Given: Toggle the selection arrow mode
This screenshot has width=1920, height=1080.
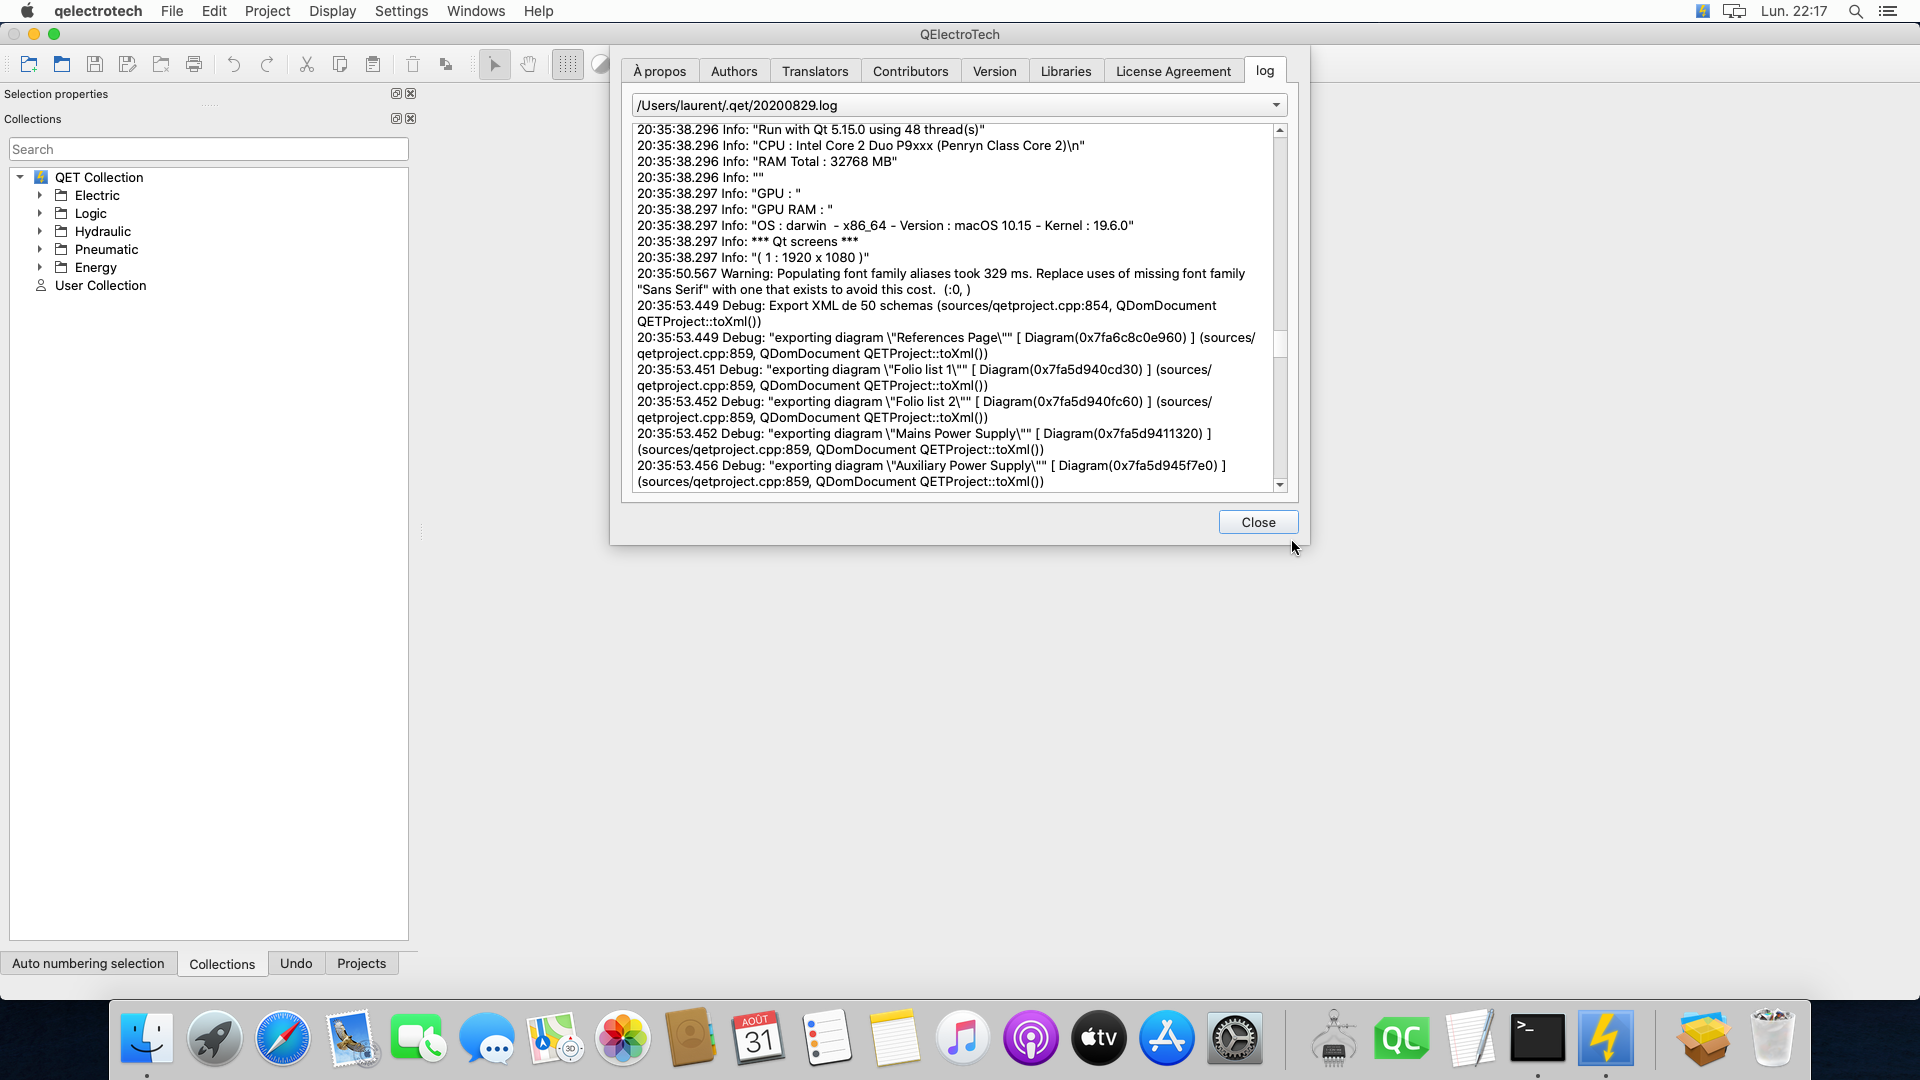Looking at the screenshot, I should (x=494, y=65).
